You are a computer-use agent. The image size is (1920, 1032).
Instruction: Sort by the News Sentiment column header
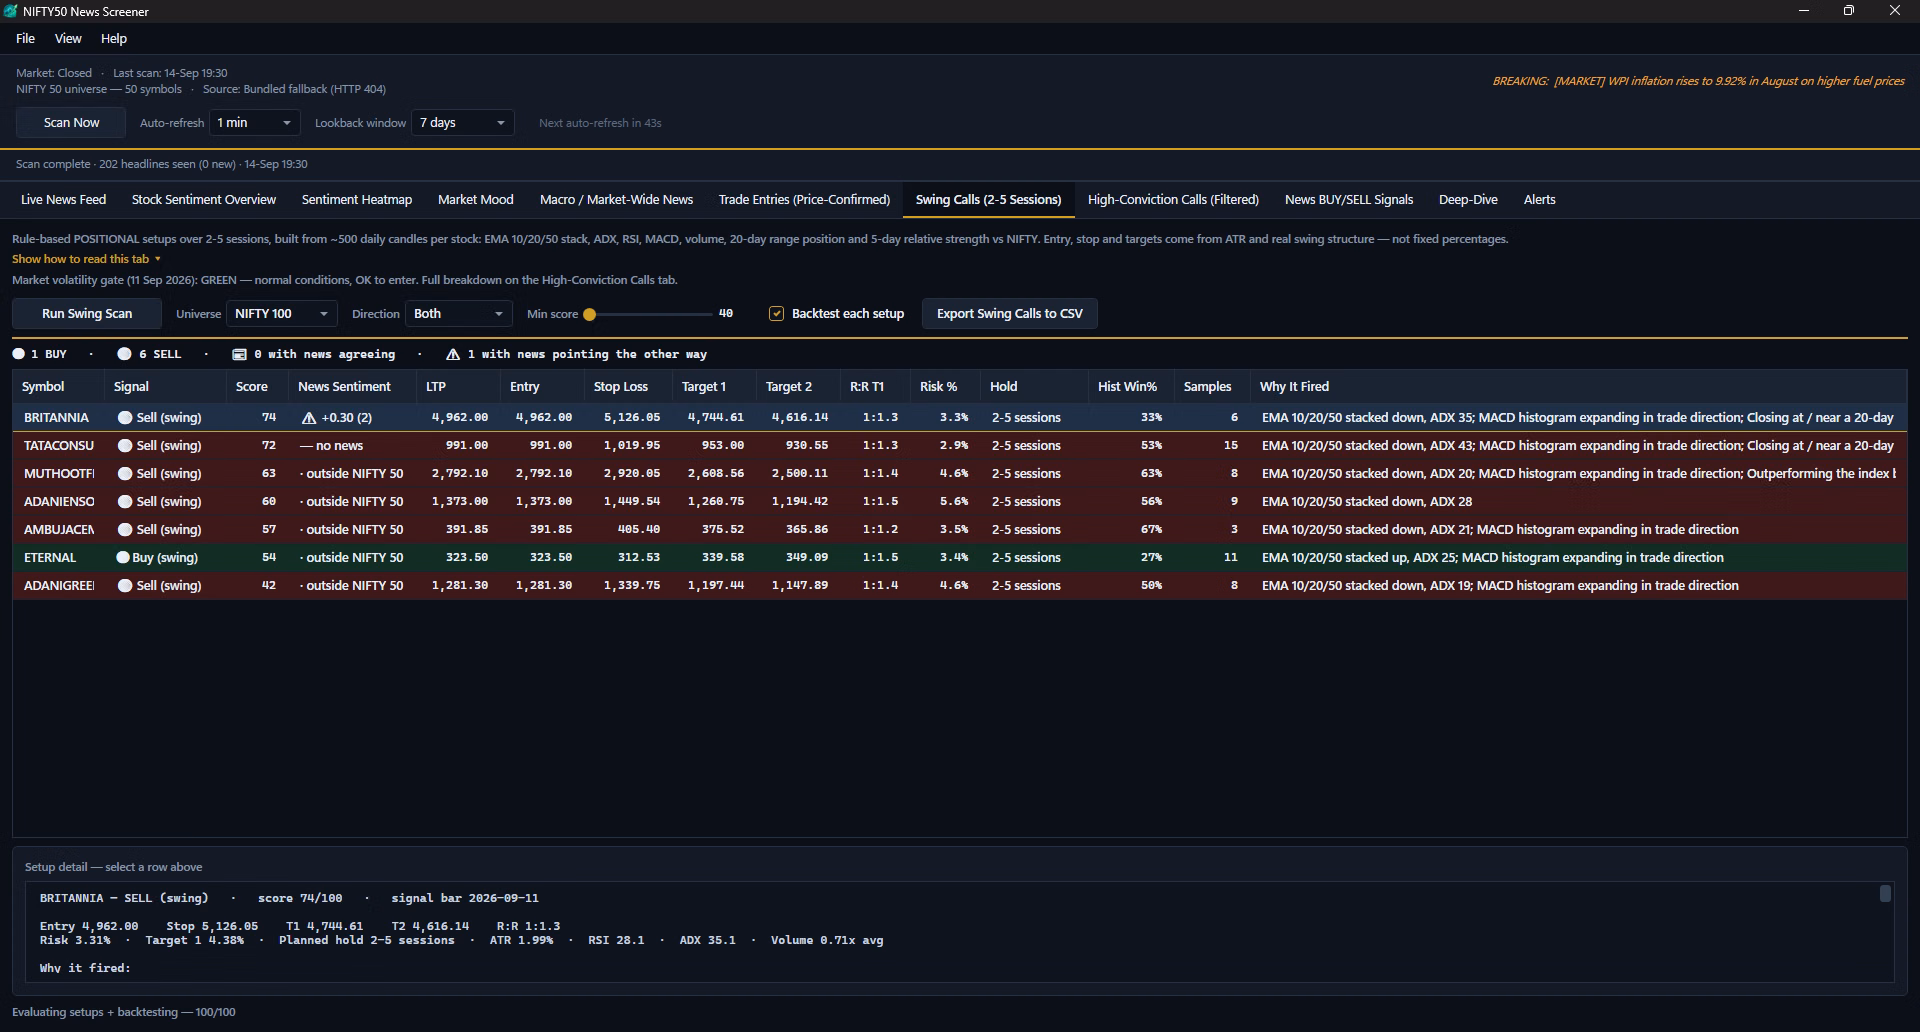point(352,387)
